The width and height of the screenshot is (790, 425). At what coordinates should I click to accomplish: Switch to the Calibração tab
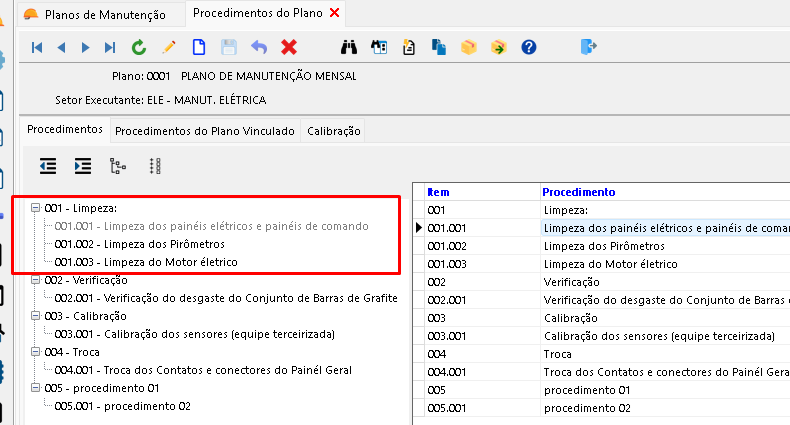[x=334, y=131]
